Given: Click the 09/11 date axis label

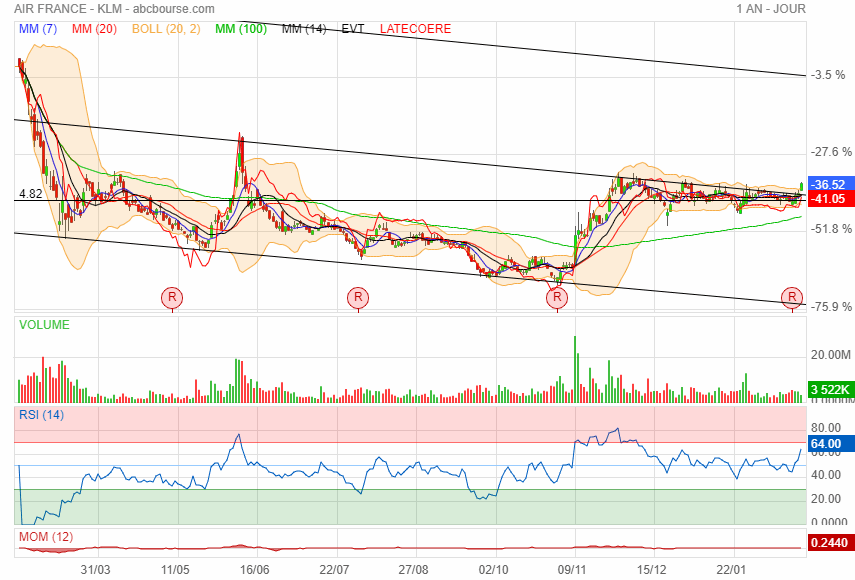Looking at the screenshot, I should tap(571, 570).
